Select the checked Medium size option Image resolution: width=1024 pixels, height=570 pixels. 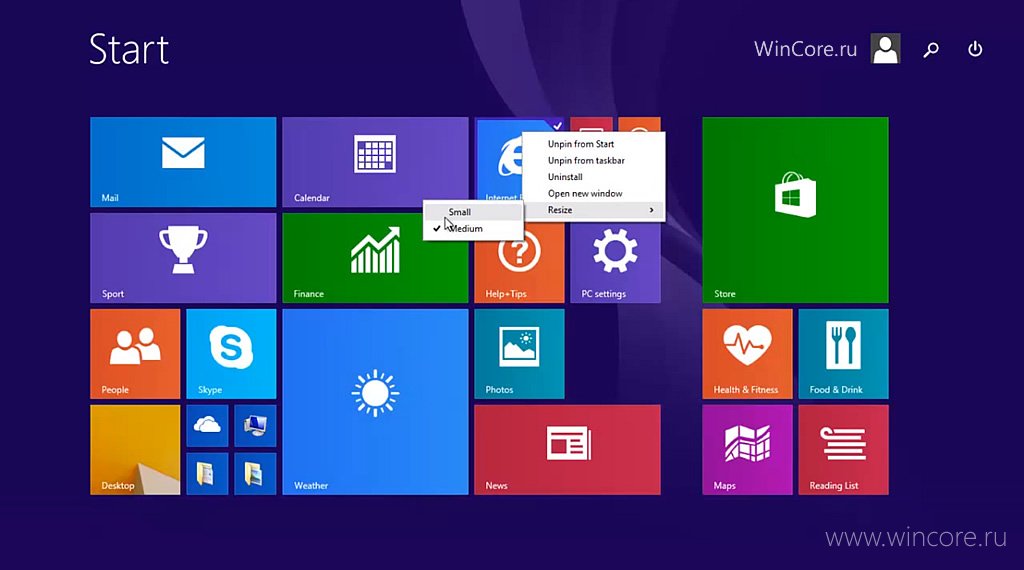473,229
